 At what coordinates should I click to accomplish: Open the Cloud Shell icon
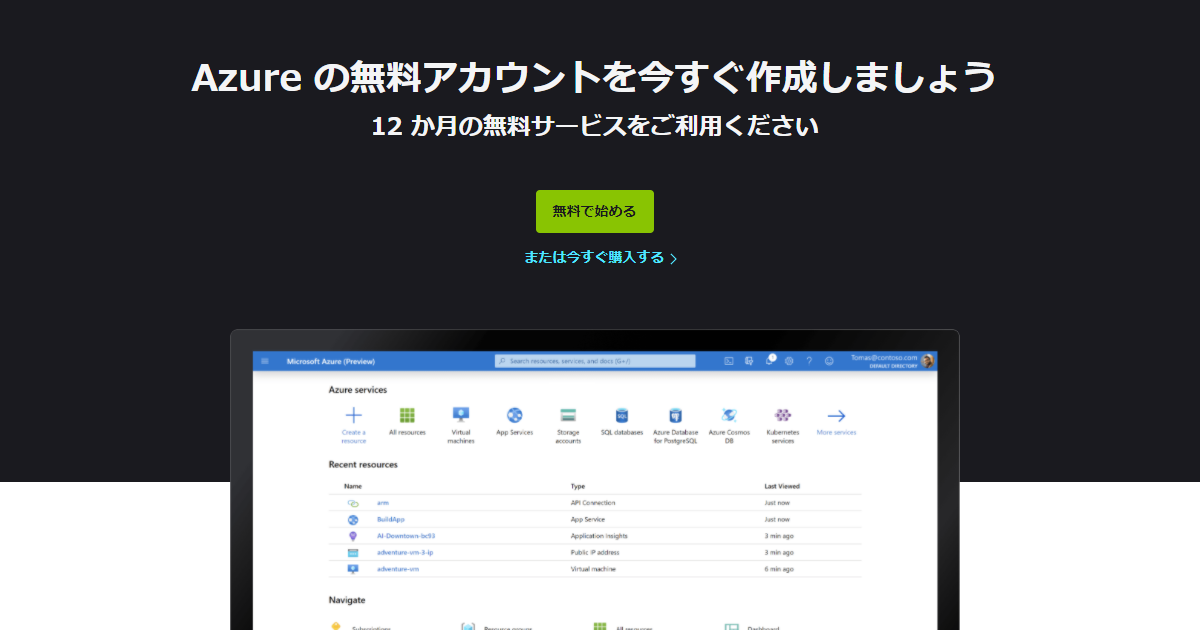point(728,360)
